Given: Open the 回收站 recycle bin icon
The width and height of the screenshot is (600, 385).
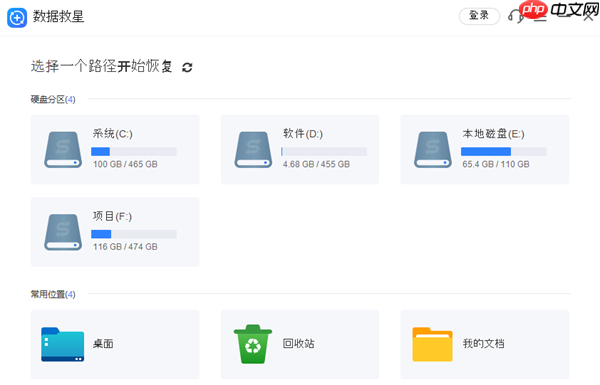Looking at the screenshot, I should click(253, 344).
